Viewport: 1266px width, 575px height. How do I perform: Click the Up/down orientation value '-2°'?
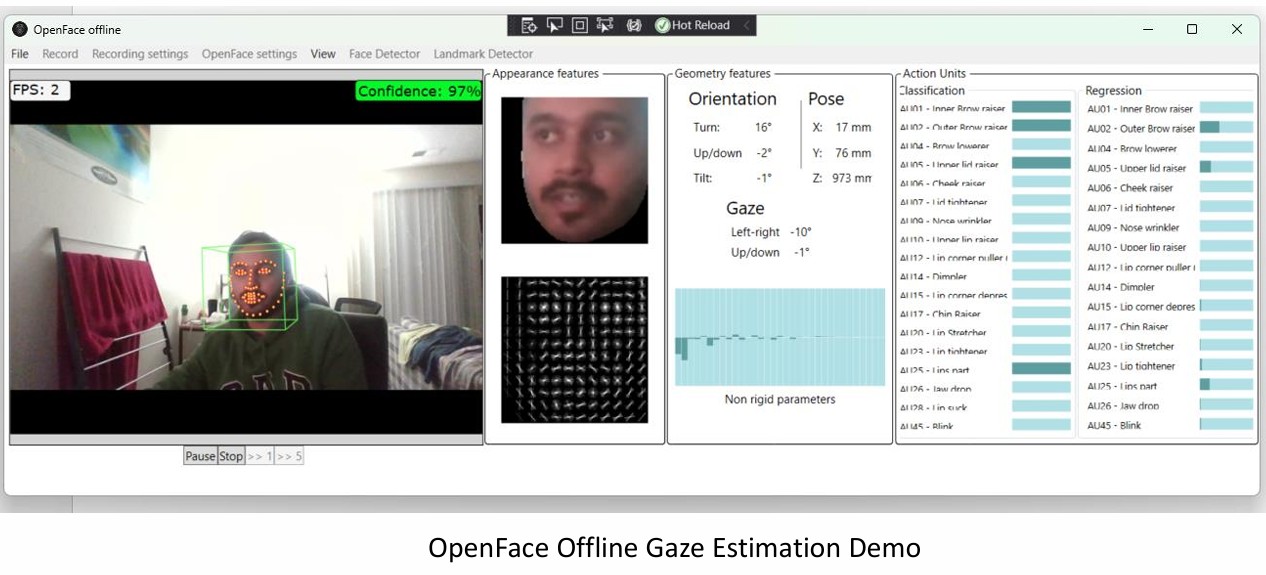click(x=762, y=153)
